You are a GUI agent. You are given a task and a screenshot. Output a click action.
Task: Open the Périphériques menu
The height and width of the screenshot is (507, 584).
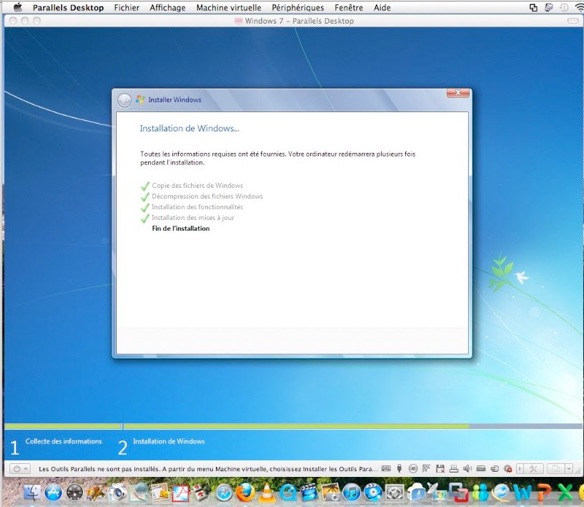coord(298,7)
